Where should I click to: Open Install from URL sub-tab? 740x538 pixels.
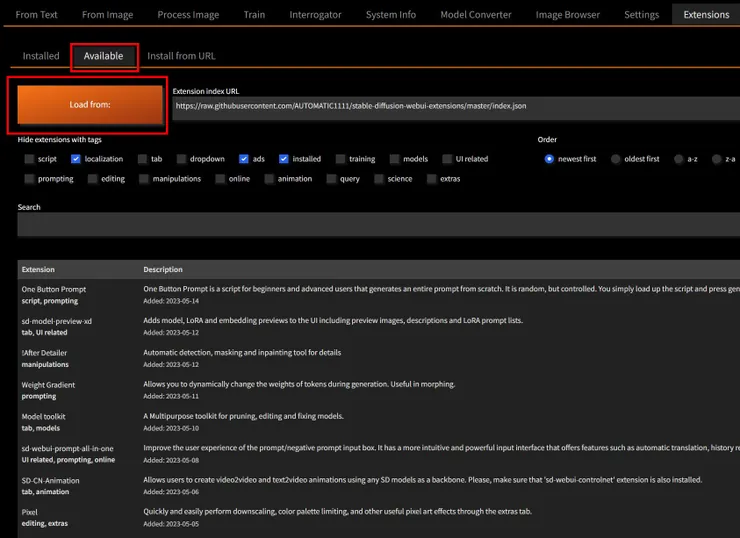181,56
